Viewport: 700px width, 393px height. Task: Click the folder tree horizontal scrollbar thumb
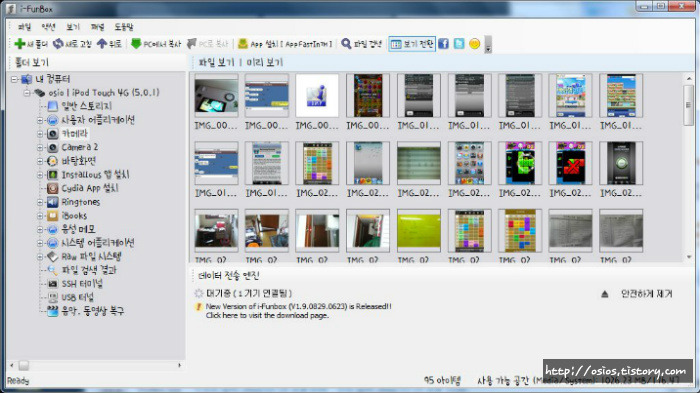[24, 365]
